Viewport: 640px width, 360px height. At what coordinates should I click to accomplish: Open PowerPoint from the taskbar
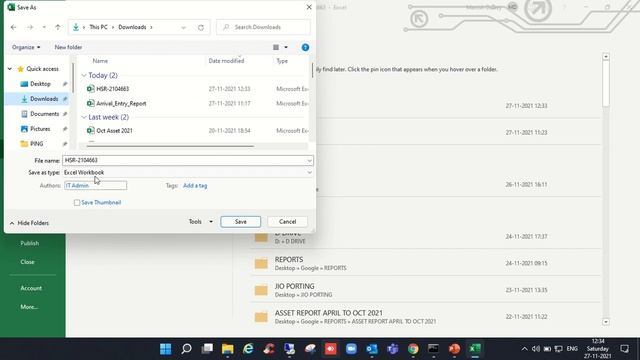coord(454,349)
